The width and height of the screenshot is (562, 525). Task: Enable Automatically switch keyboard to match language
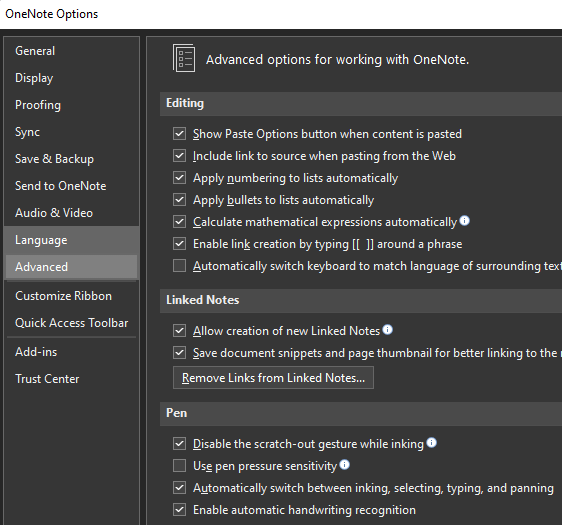[179, 266]
